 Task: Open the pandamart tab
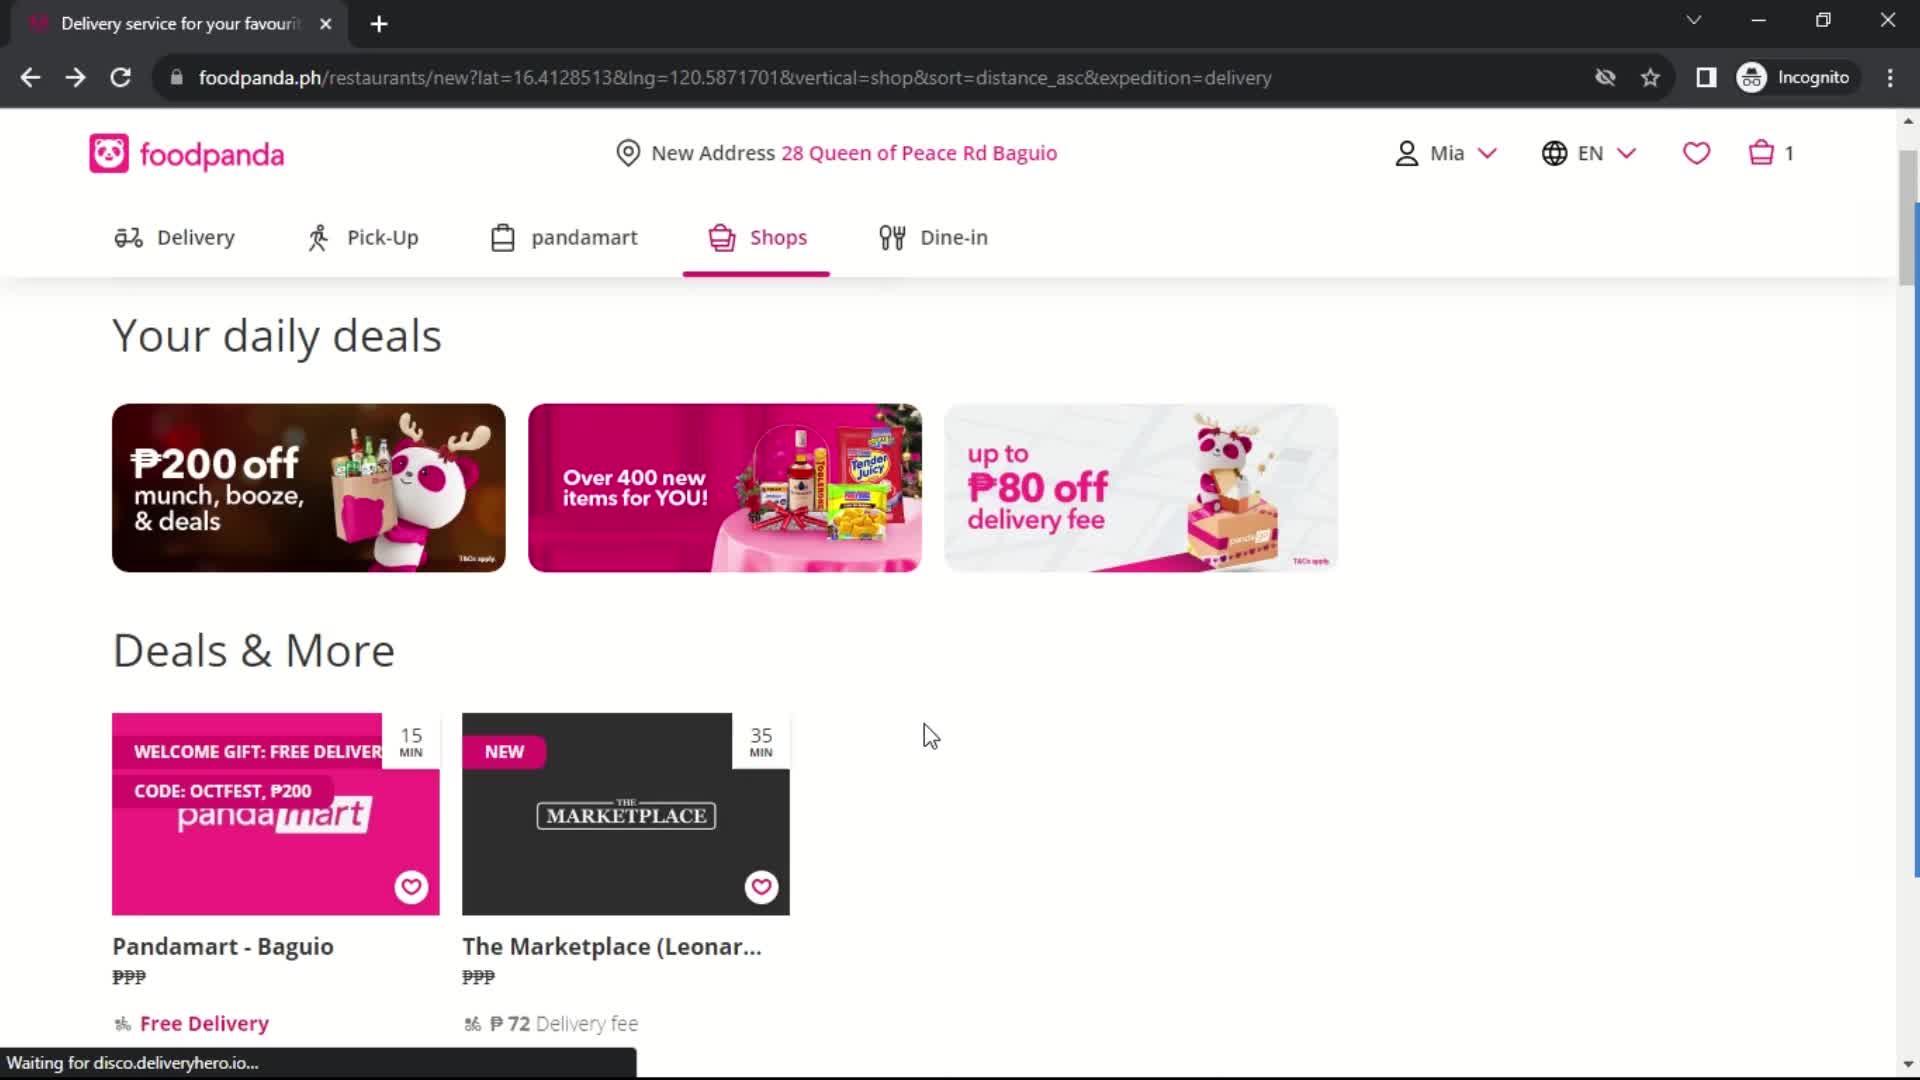564,238
